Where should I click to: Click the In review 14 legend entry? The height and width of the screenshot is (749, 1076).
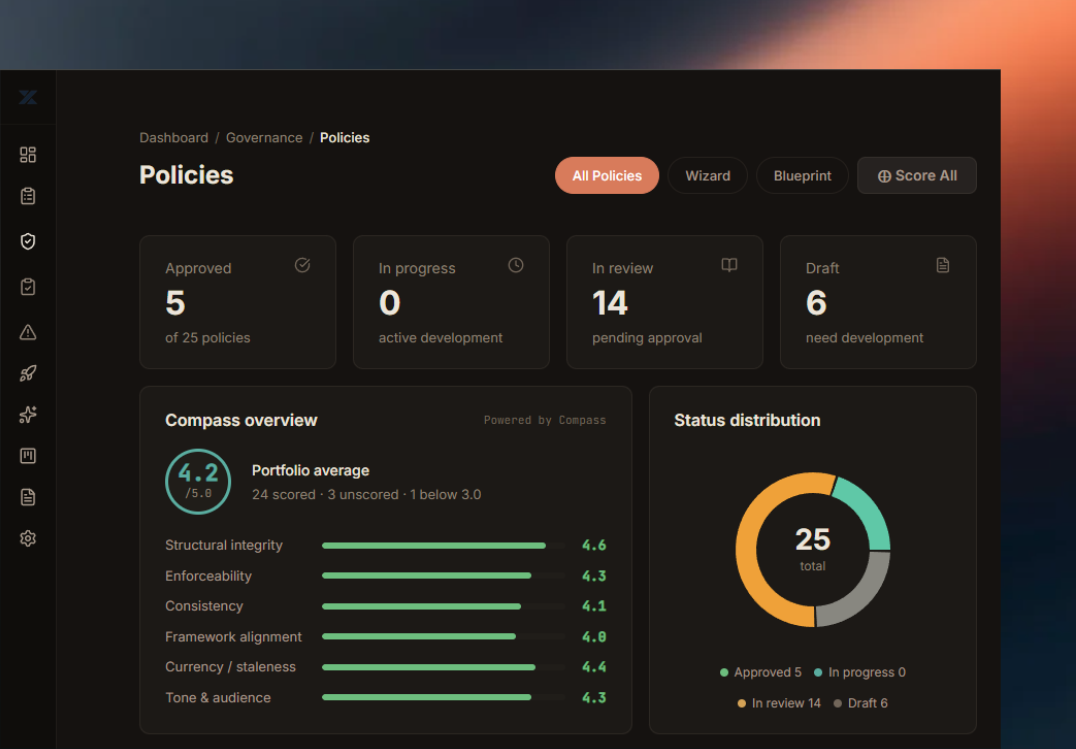tap(779, 703)
